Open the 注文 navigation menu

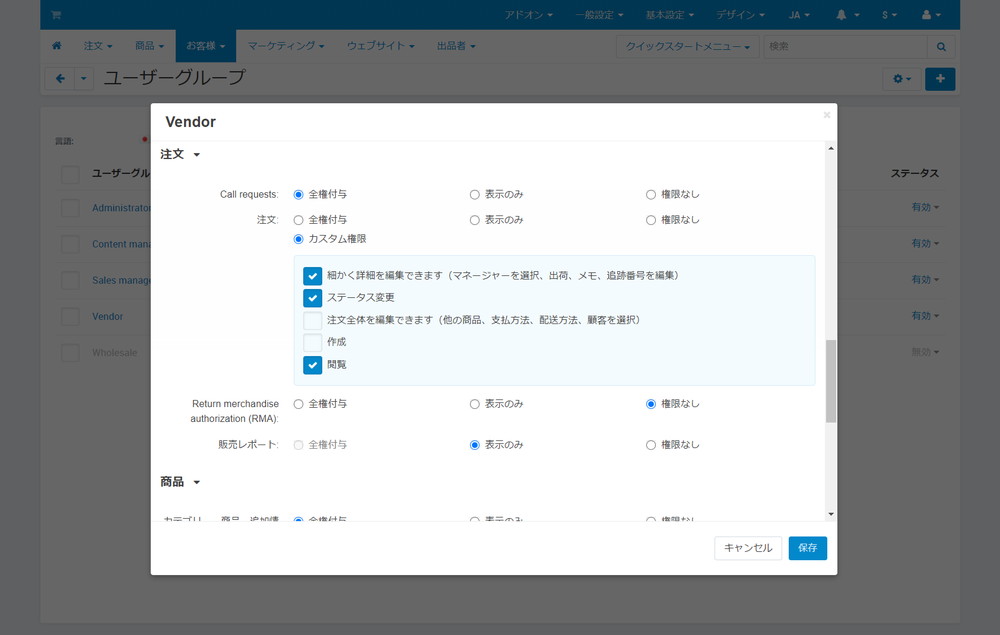click(98, 46)
